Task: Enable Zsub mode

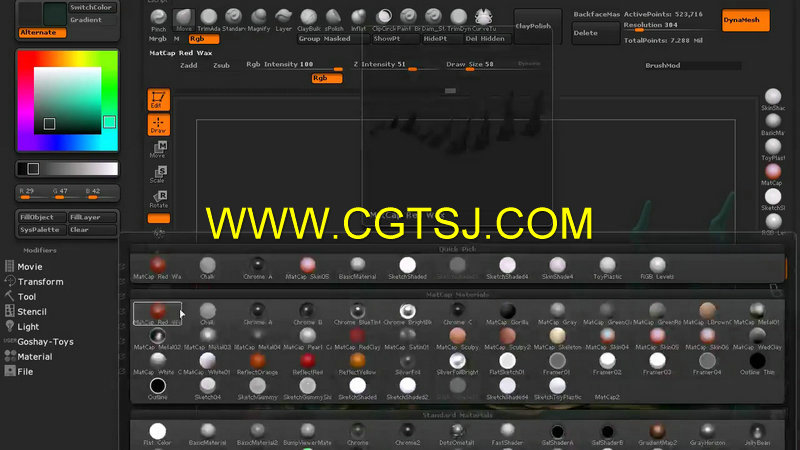Action: coord(221,65)
